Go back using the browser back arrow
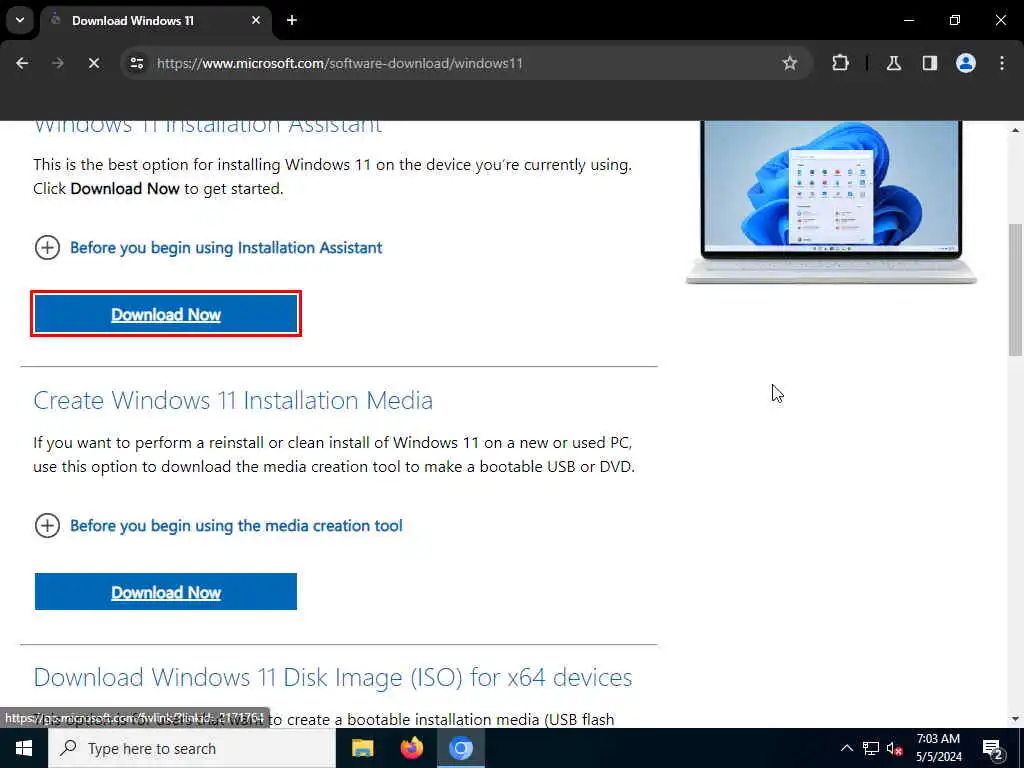The image size is (1024, 768). (22, 63)
